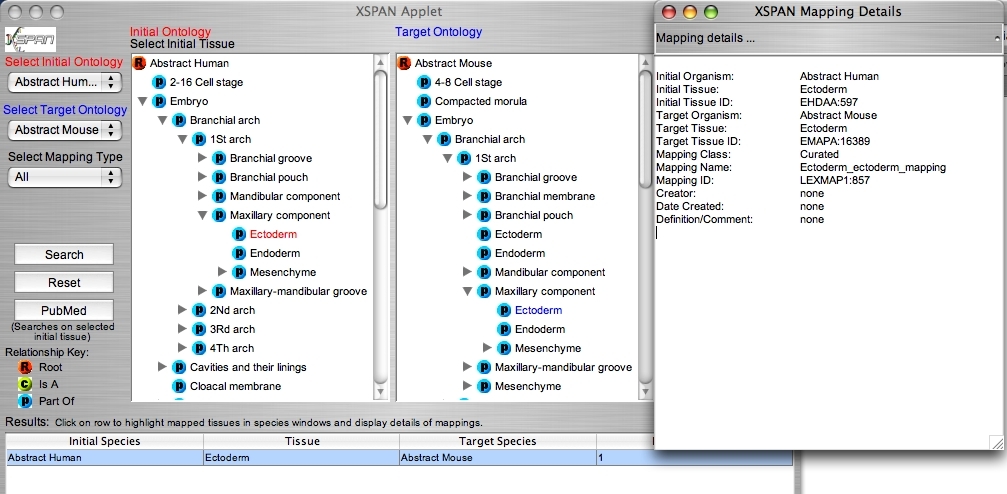
Task: Click the Root icon in Relationship Key
Action: click(24, 367)
